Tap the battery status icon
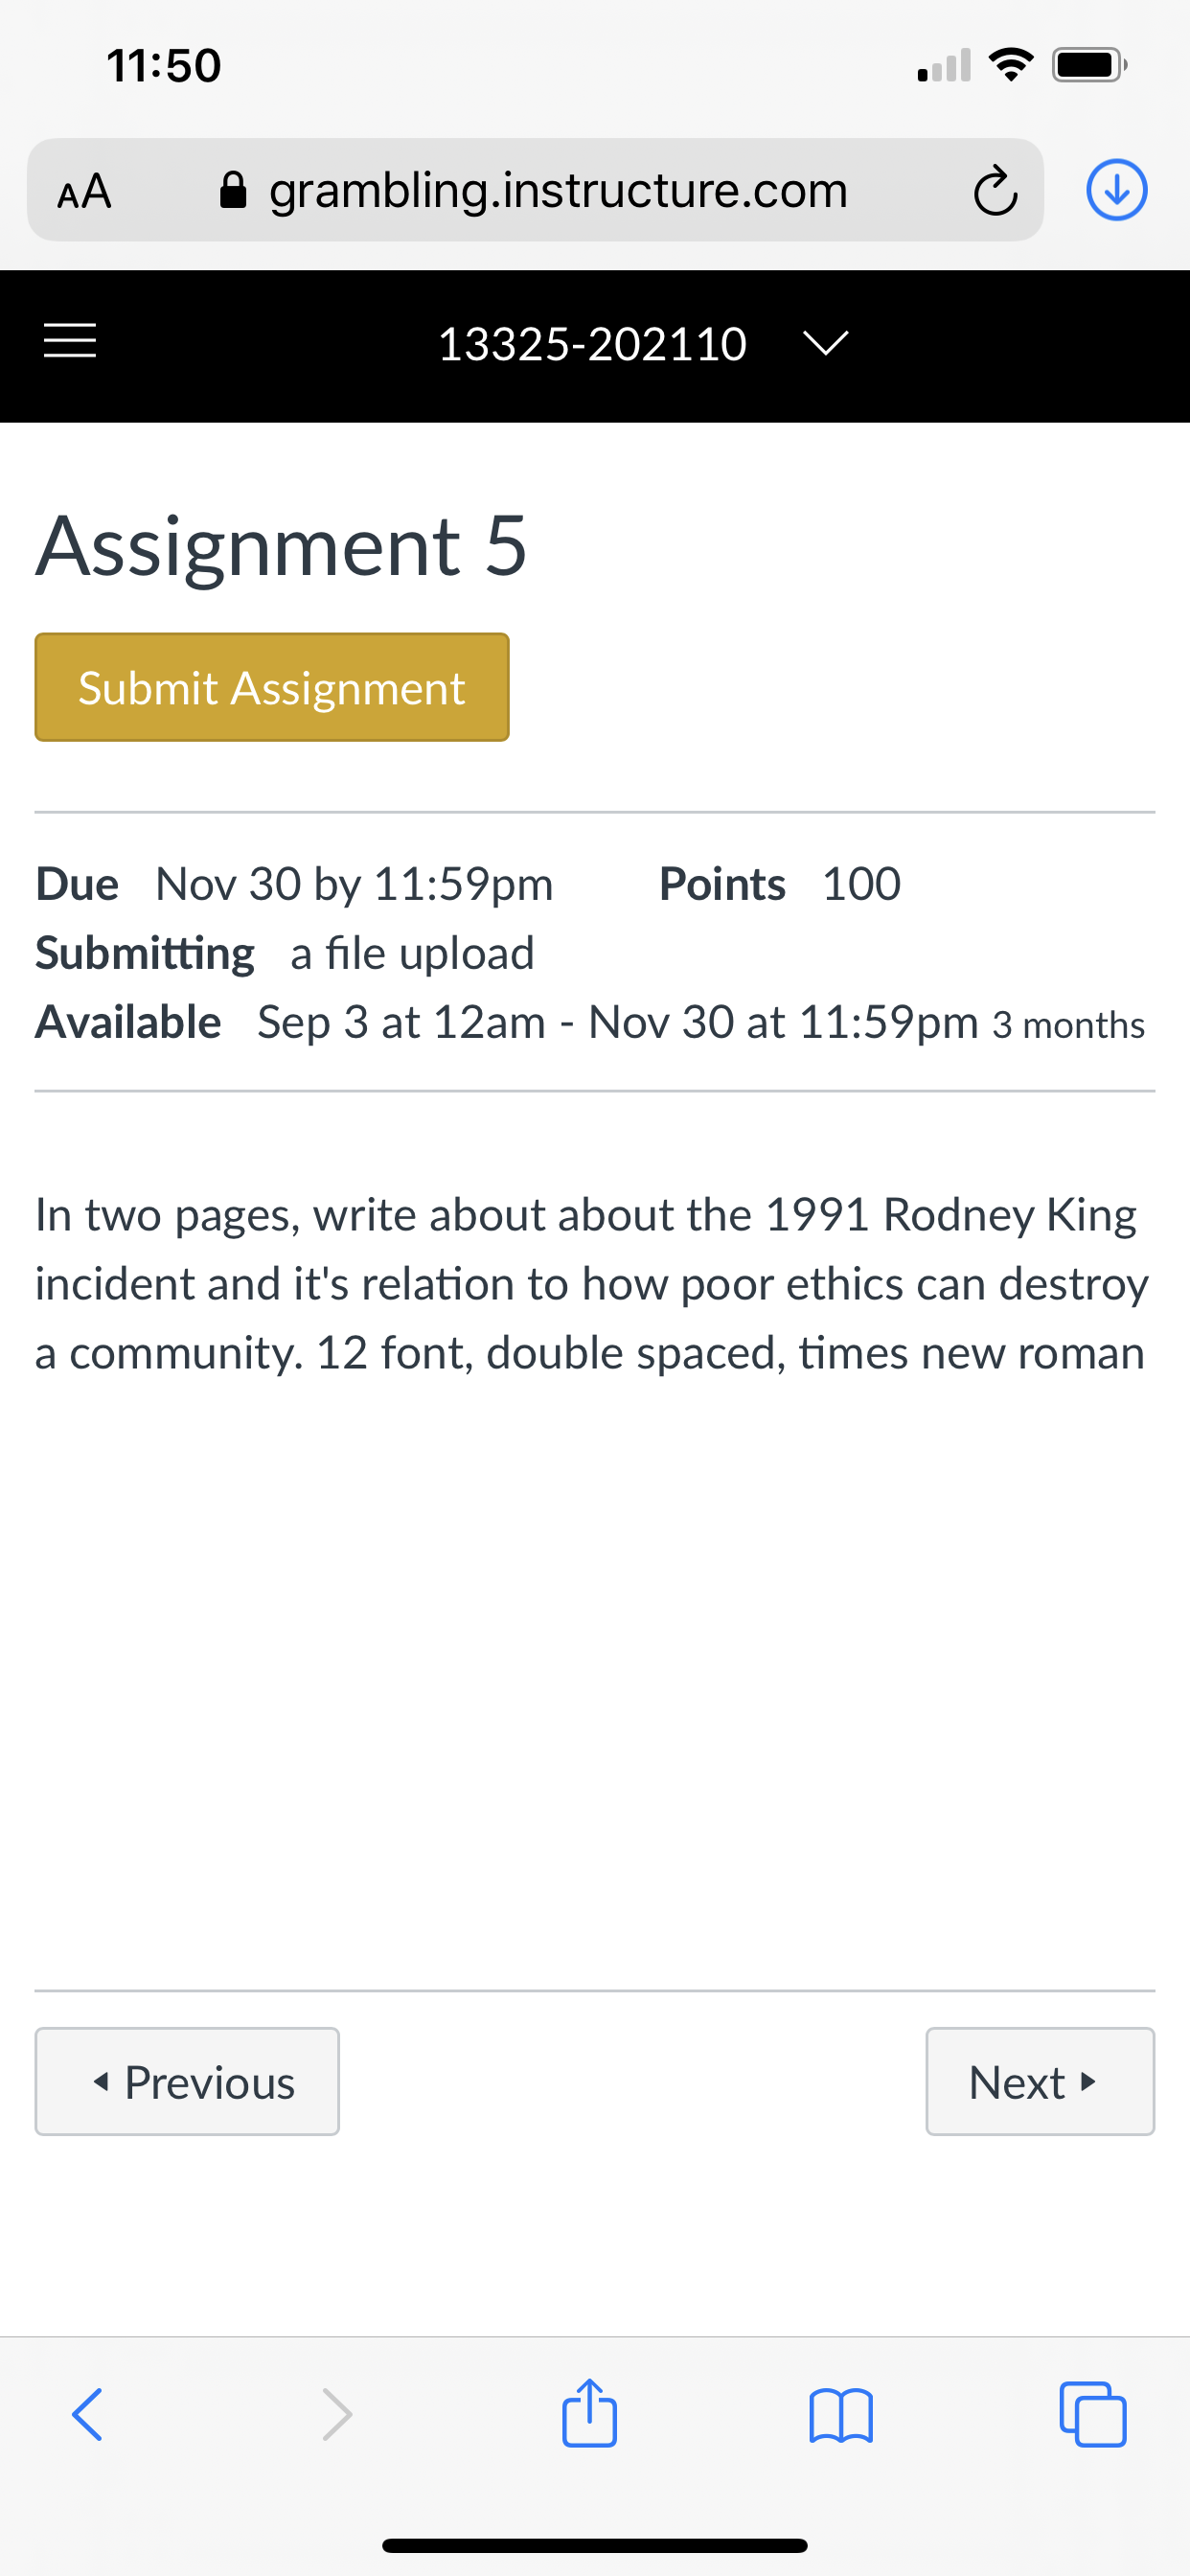The image size is (1190, 2576). coord(1089,66)
